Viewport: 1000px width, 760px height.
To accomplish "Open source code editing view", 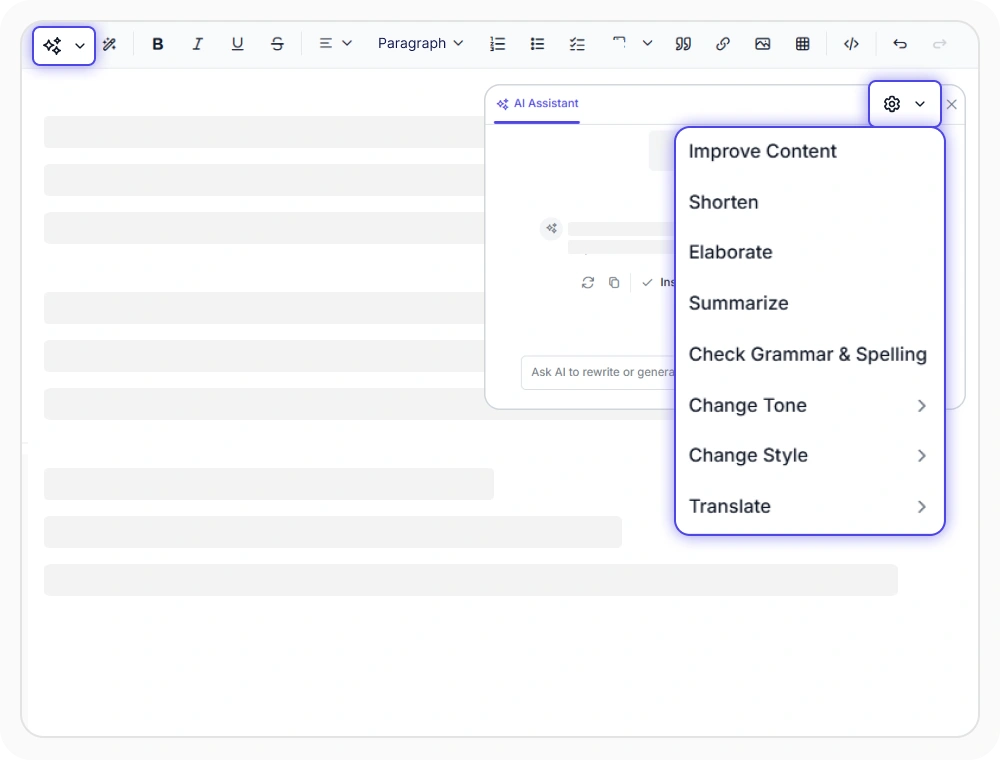I will [851, 44].
